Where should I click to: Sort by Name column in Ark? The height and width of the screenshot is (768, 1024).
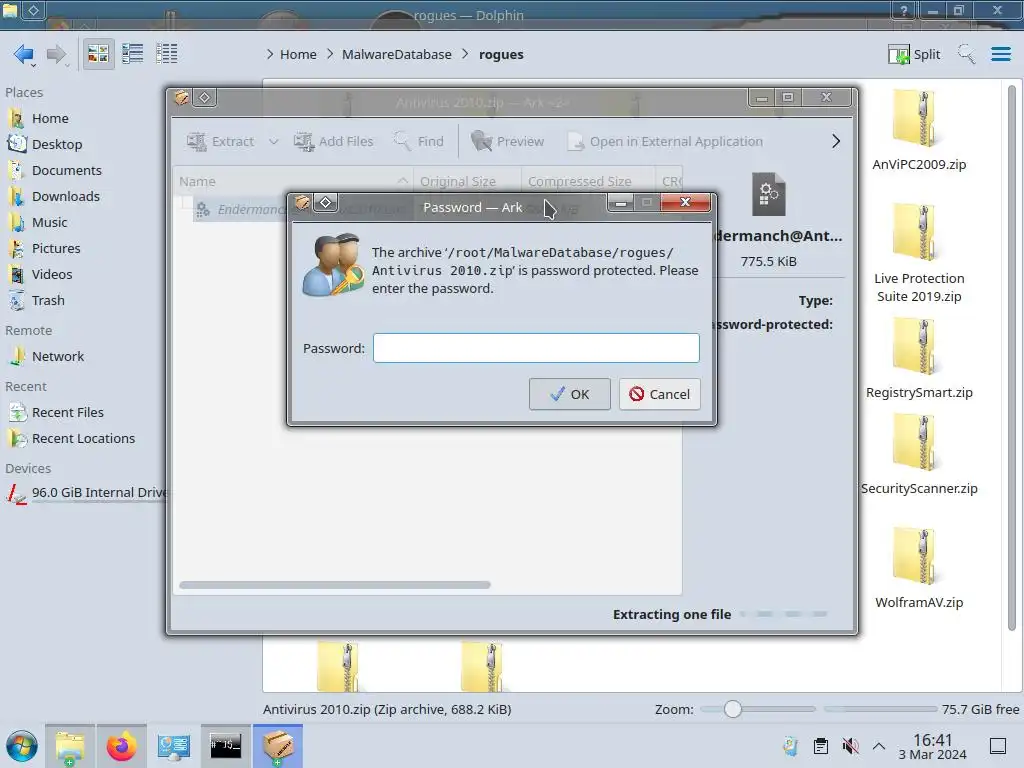coord(293,182)
